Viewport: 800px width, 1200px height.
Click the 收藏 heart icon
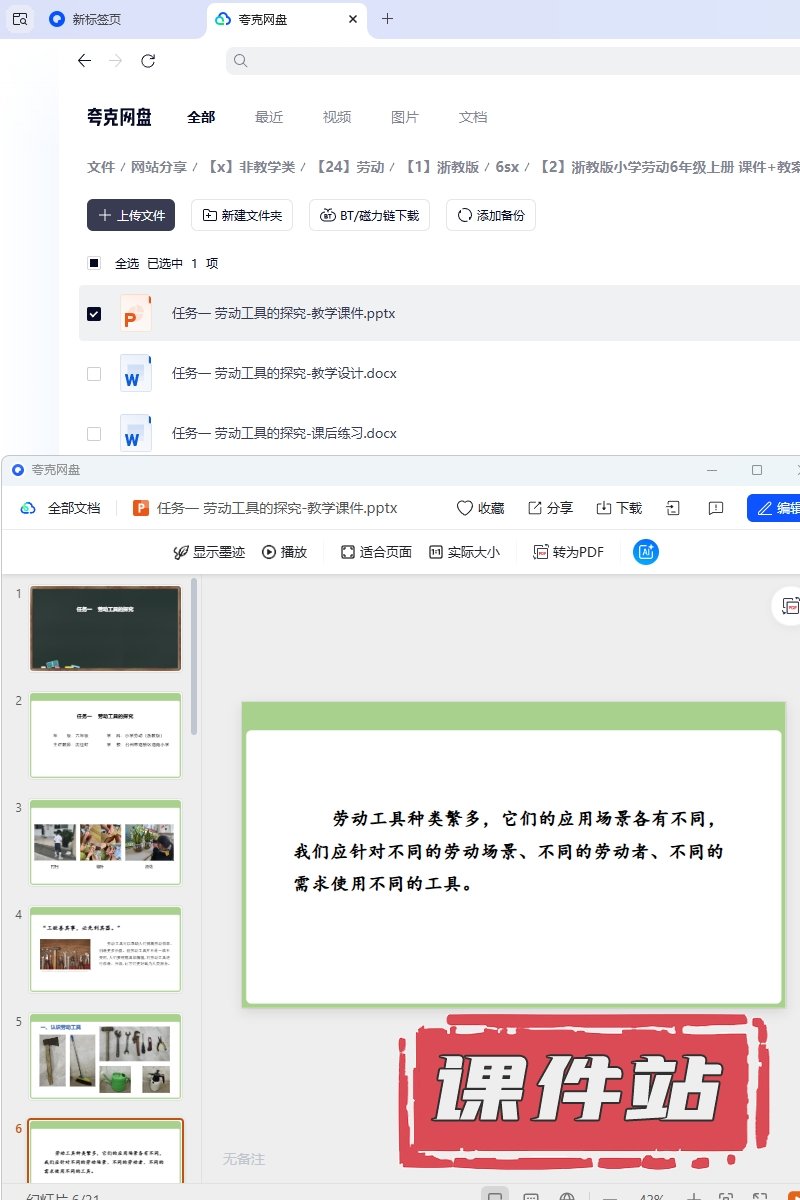tap(465, 508)
